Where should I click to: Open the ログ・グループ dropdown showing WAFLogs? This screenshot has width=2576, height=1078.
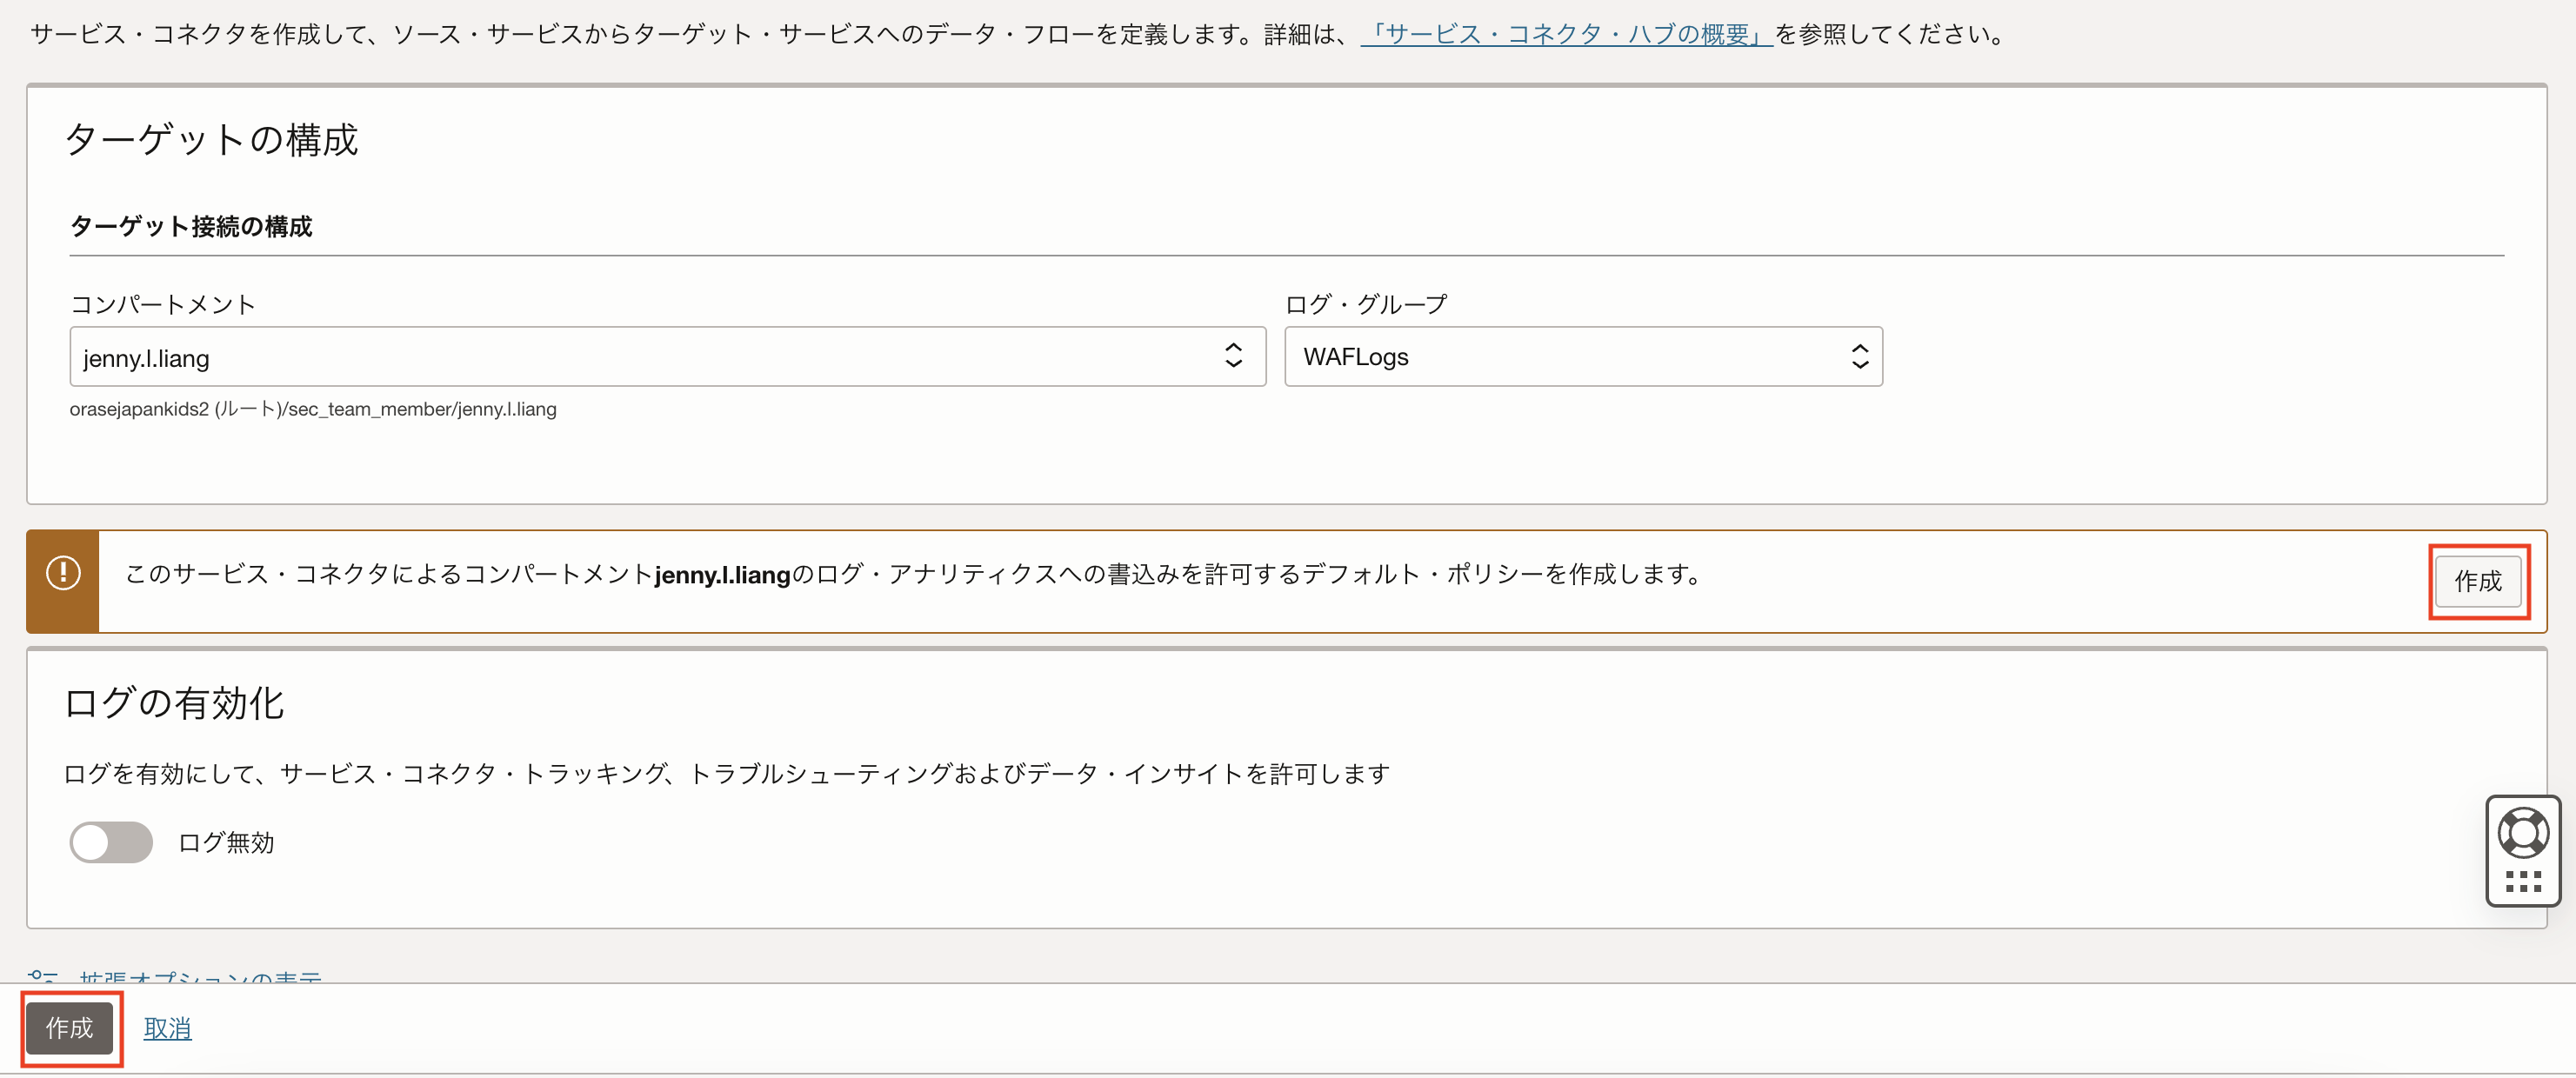pyautogui.click(x=1560, y=357)
